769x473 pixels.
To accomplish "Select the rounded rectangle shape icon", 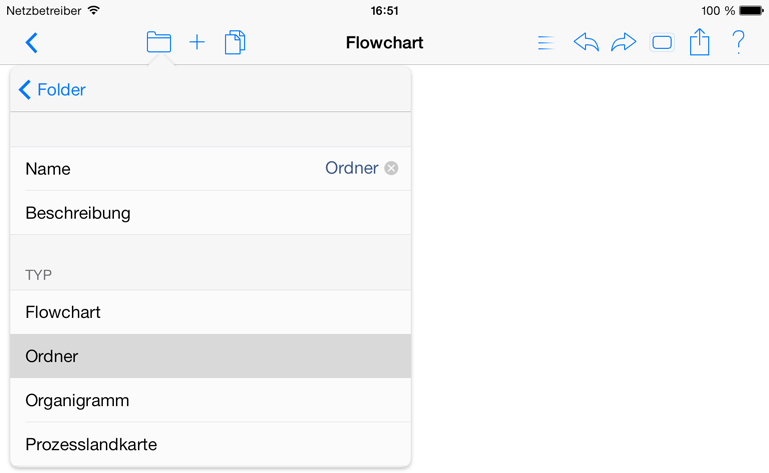I will click(x=662, y=43).
